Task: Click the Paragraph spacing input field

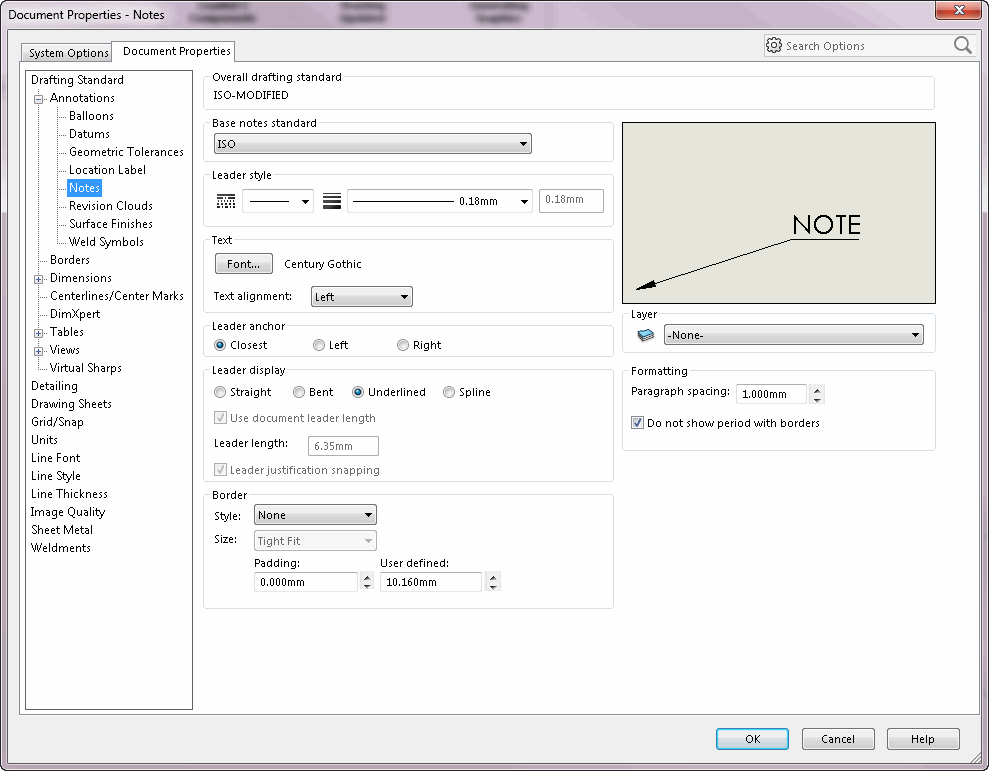Action: [x=771, y=394]
